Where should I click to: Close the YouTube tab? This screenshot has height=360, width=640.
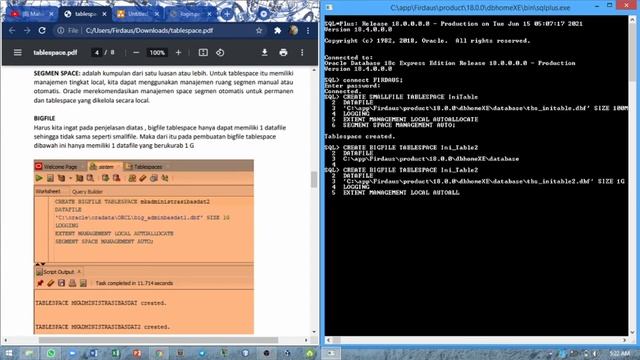point(51,14)
